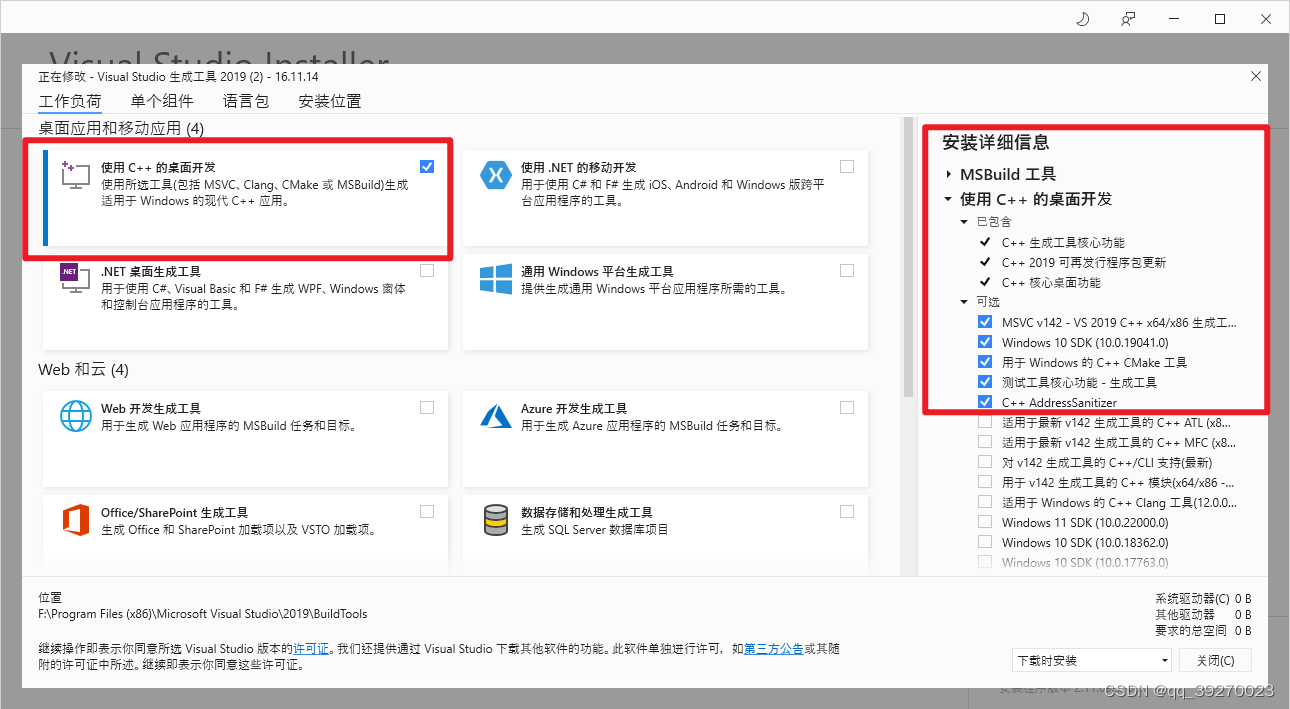This screenshot has width=1290, height=709.
Task: Check the 使用 .NET 的移动开发 workload checkbox
Action: click(847, 166)
